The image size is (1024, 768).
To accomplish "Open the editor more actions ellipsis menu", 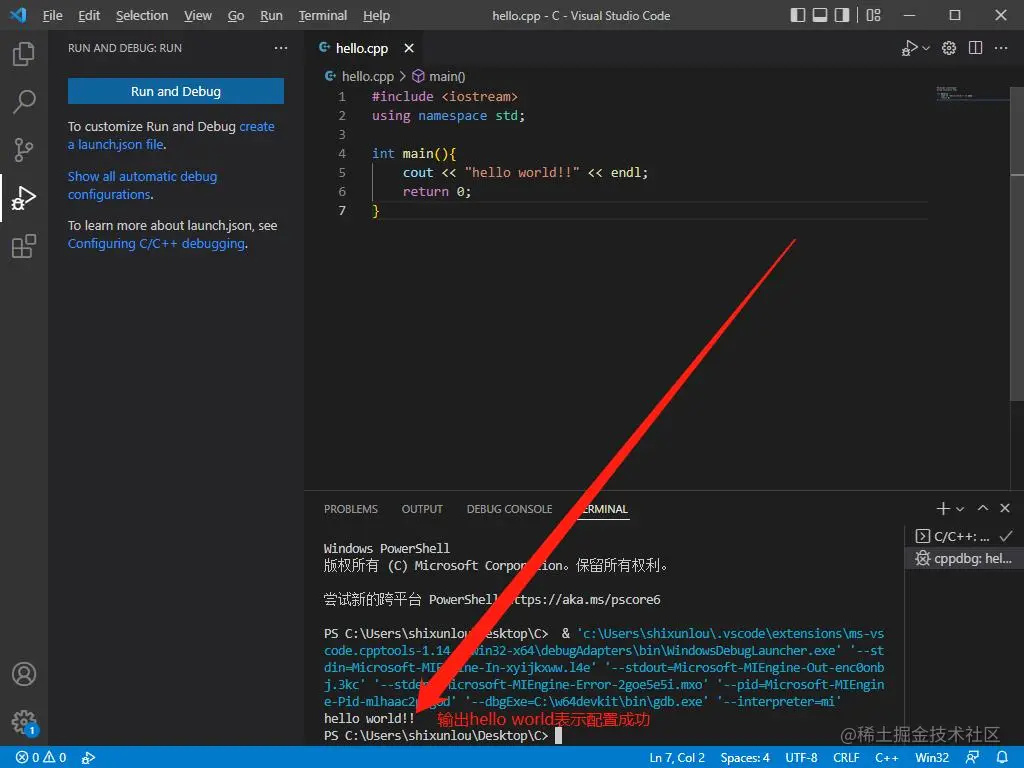I will [x=1001, y=47].
